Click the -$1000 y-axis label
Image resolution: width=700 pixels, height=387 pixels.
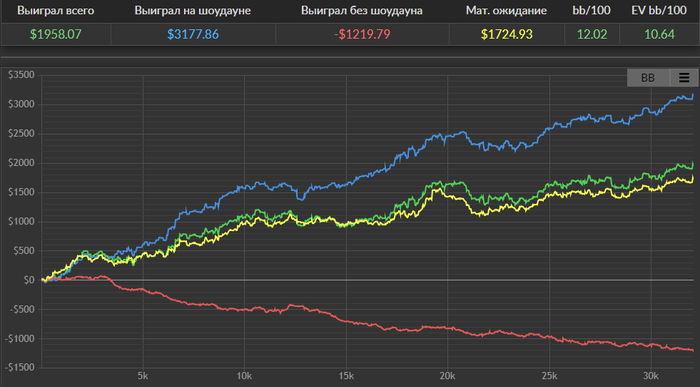(x=20, y=339)
